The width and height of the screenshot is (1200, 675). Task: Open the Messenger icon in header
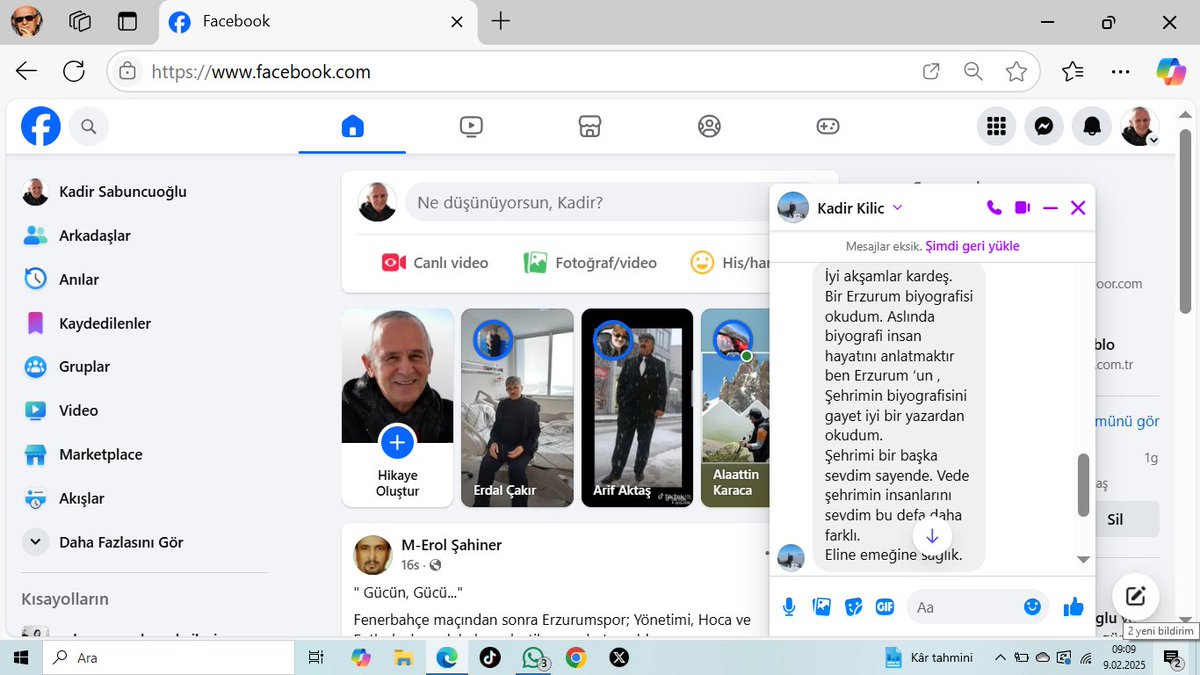point(1044,126)
